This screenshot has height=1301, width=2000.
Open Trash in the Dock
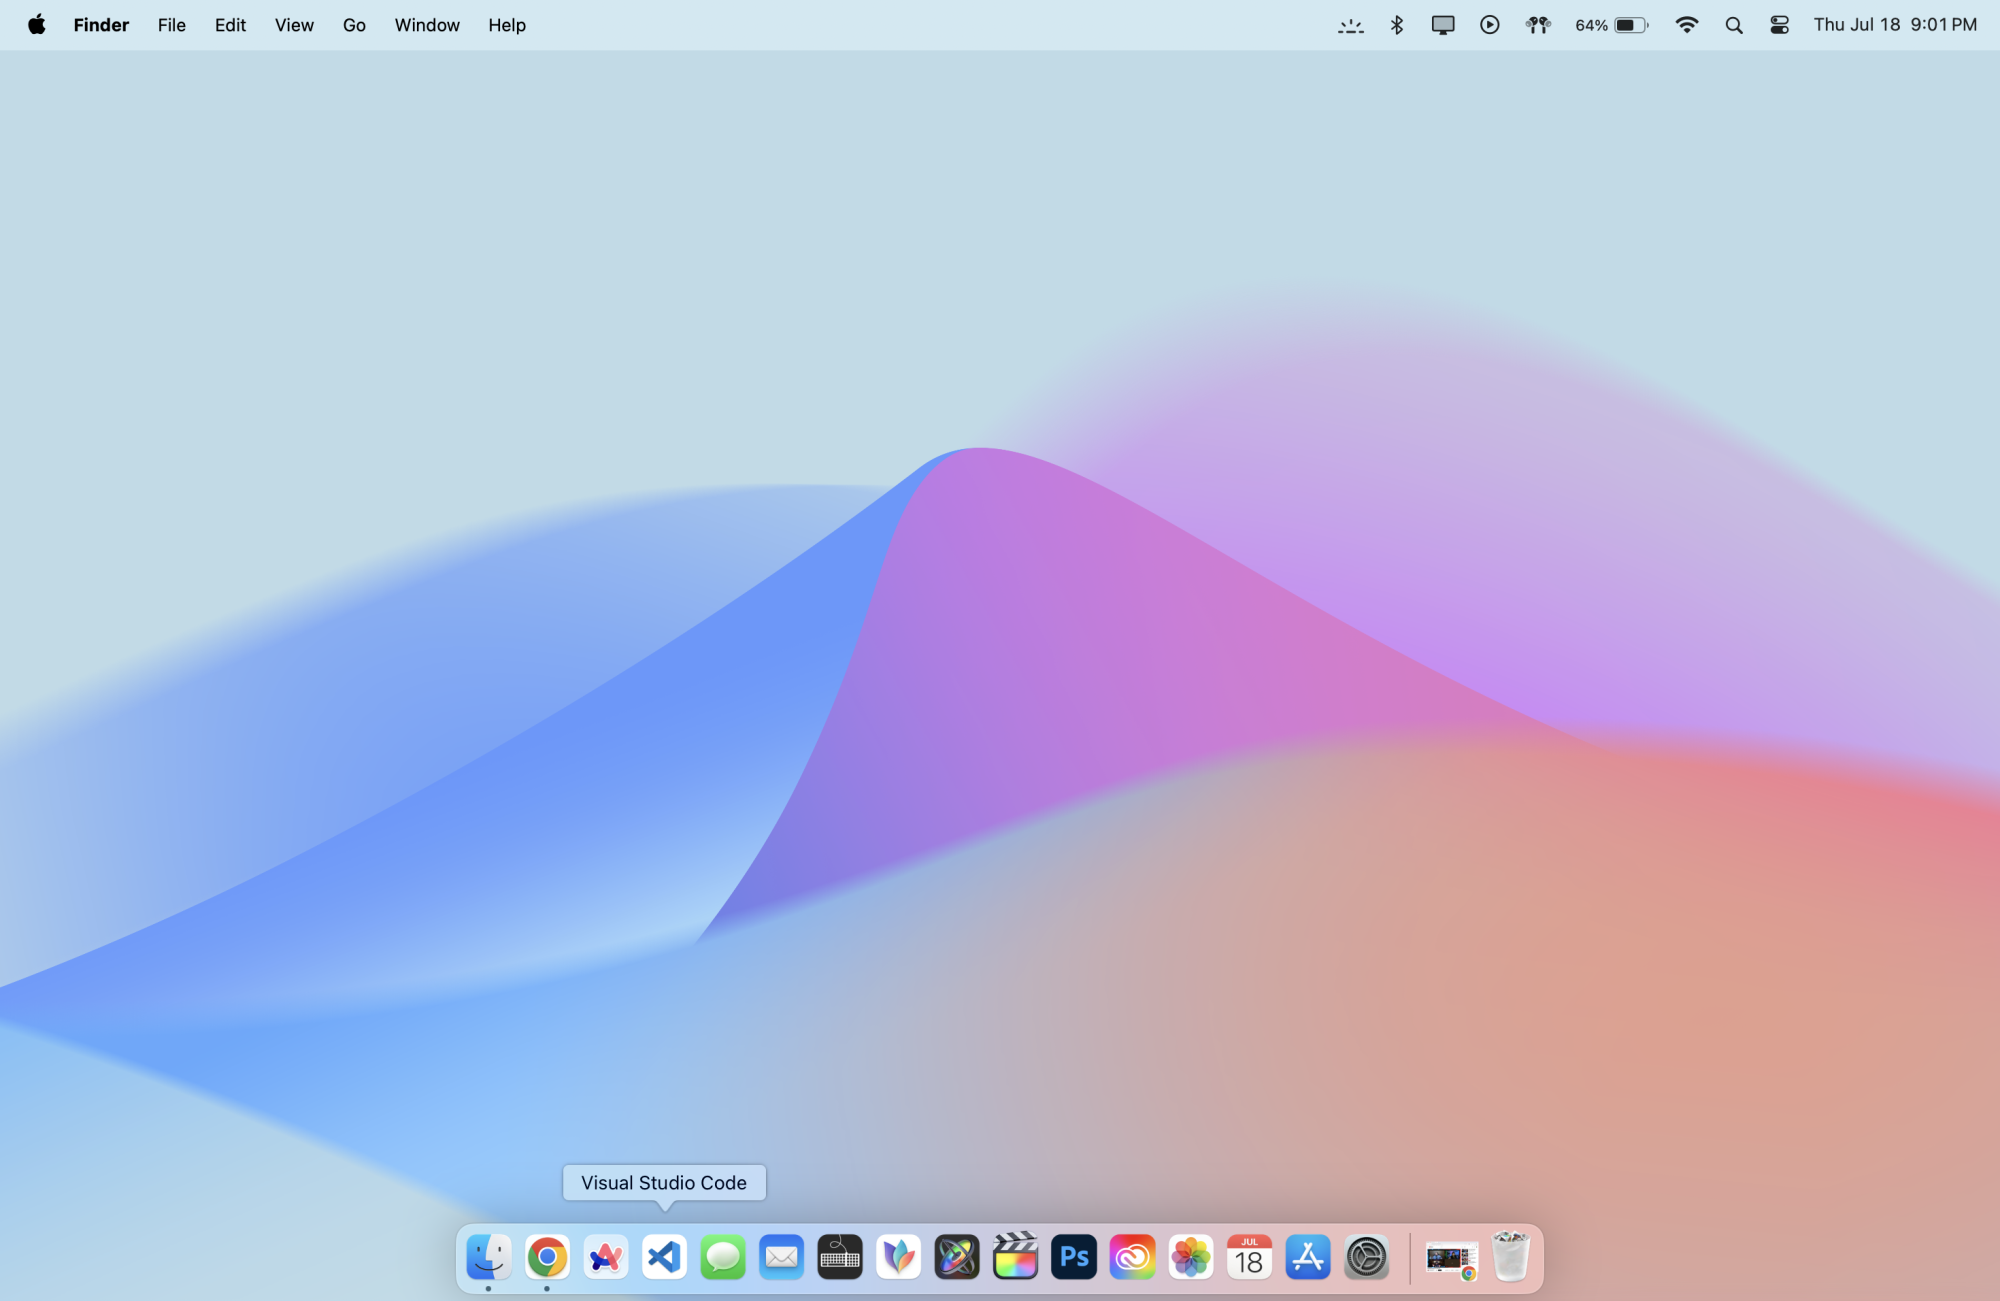(x=1510, y=1257)
